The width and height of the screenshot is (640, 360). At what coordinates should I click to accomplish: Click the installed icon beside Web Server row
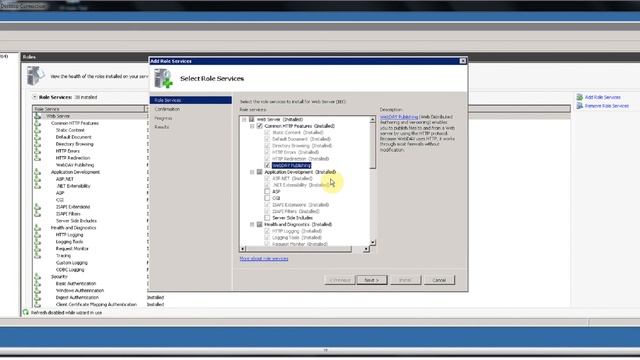coord(38,116)
